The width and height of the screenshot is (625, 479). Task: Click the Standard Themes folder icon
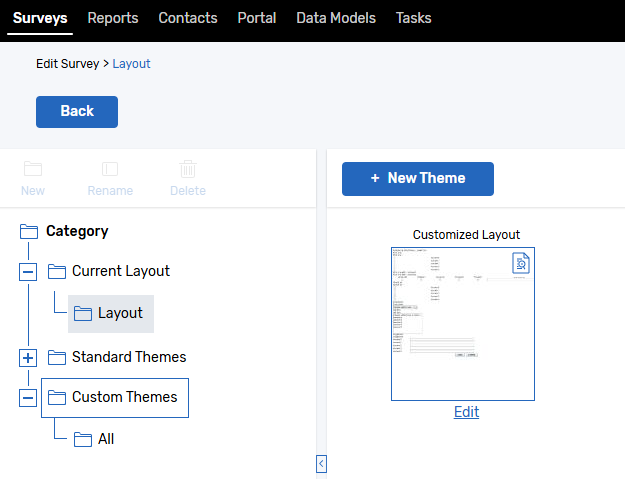pos(56,357)
